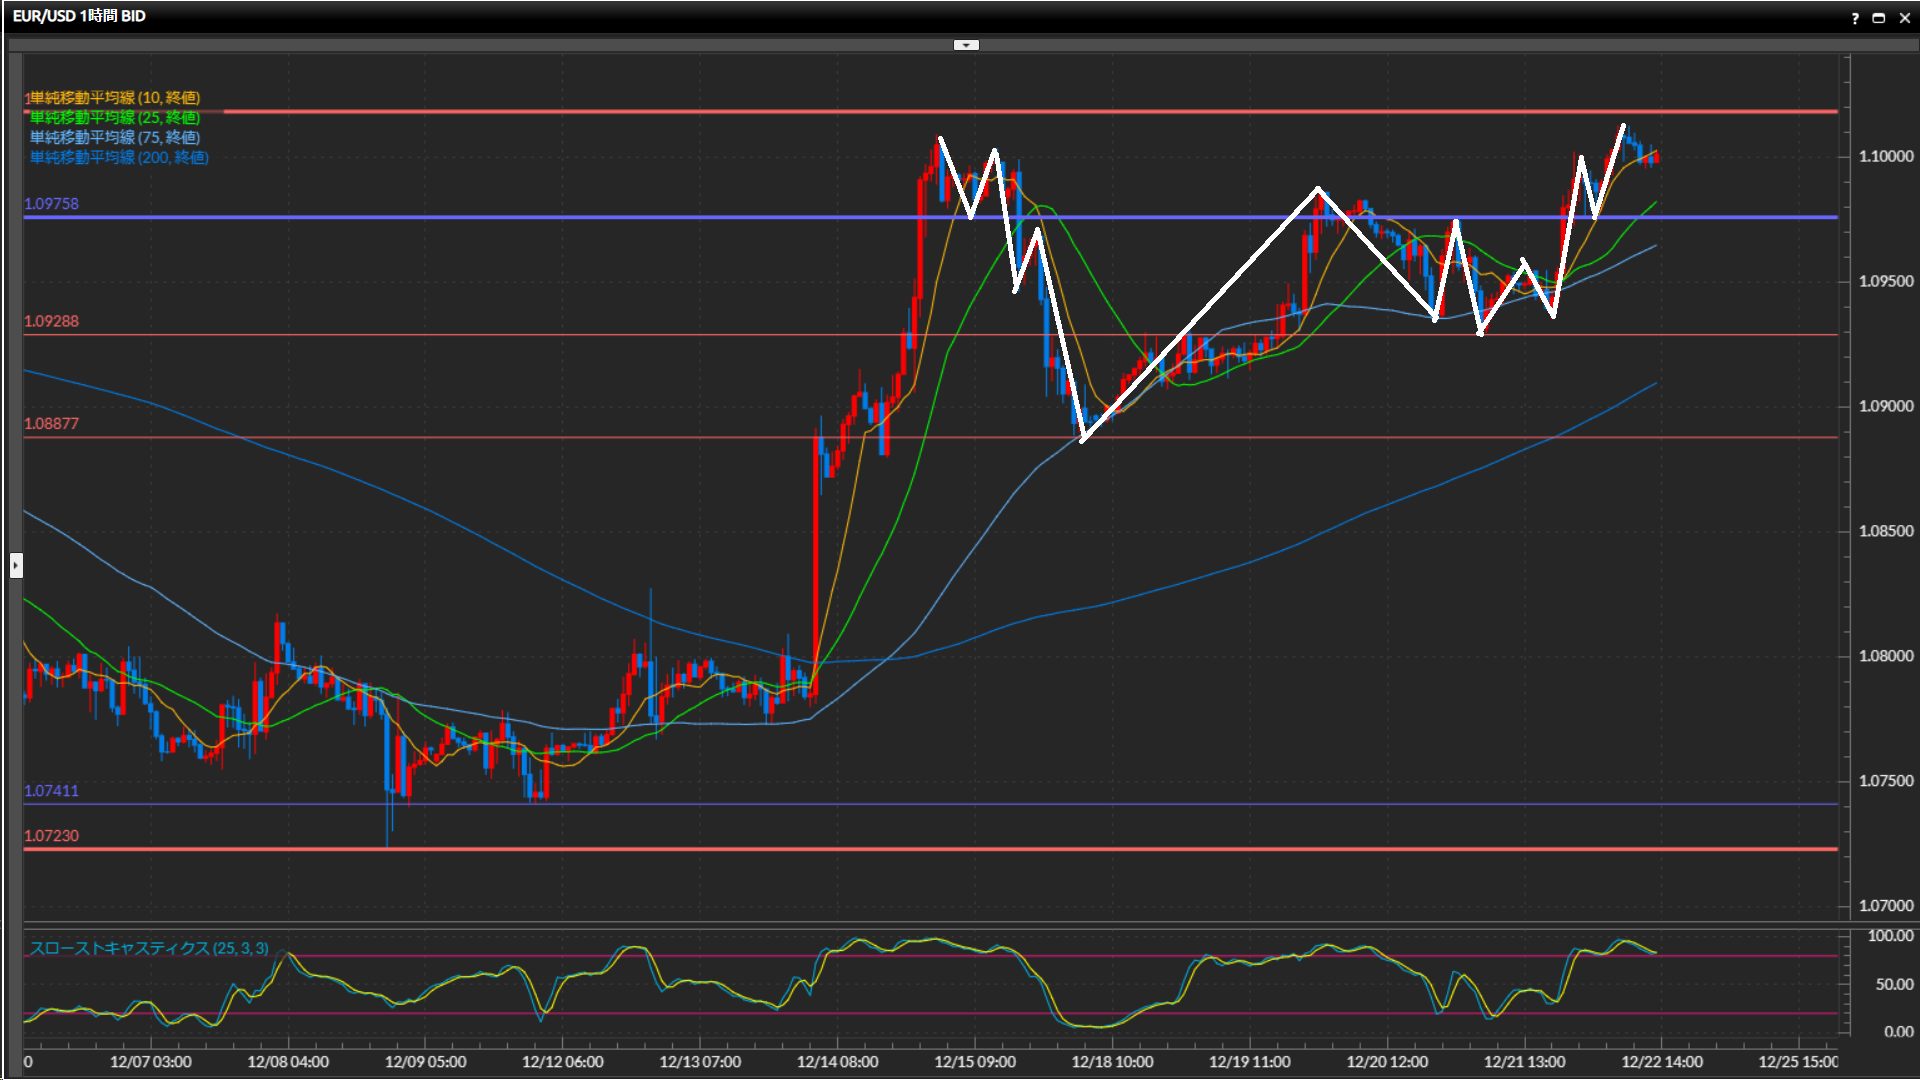Open the help question mark icon

click(1855, 17)
